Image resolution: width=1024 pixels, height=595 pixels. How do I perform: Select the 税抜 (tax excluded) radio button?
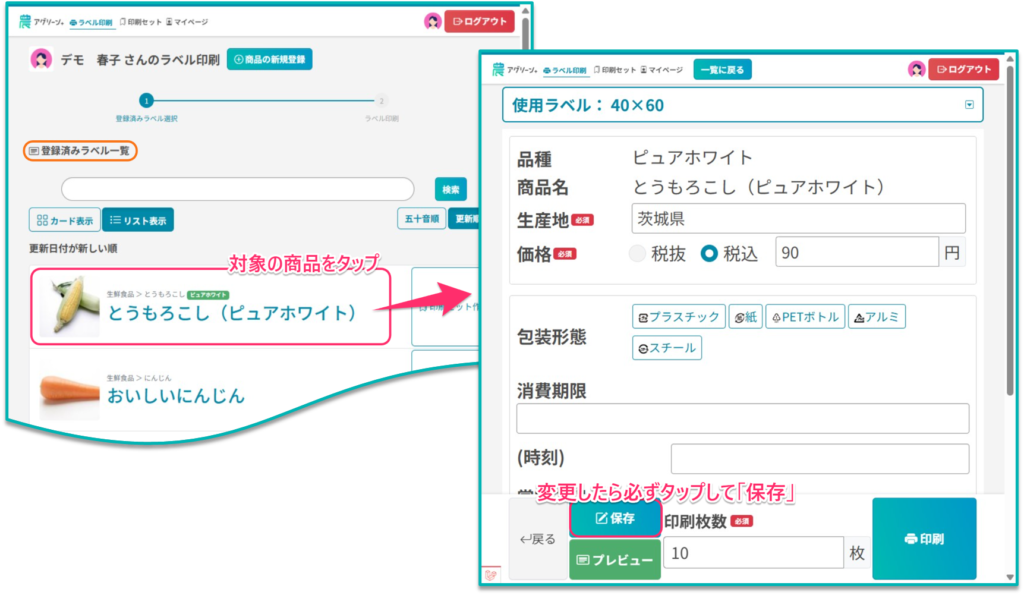(637, 254)
